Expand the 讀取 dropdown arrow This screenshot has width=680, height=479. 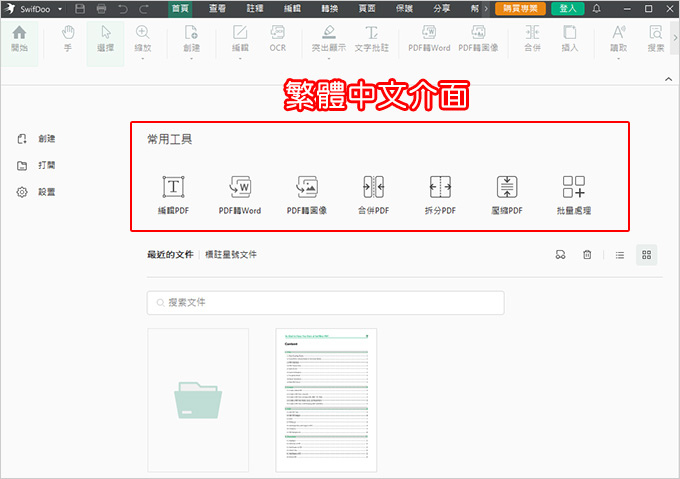(x=618, y=58)
